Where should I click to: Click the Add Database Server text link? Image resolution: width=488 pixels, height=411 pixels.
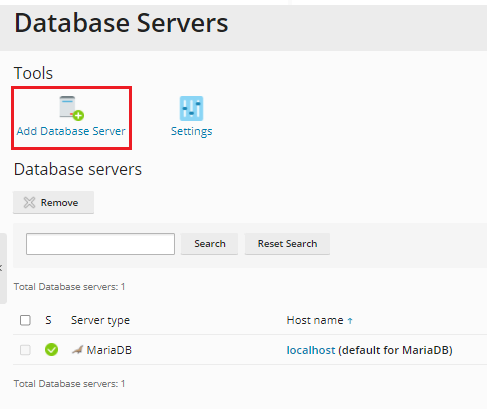click(x=71, y=131)
